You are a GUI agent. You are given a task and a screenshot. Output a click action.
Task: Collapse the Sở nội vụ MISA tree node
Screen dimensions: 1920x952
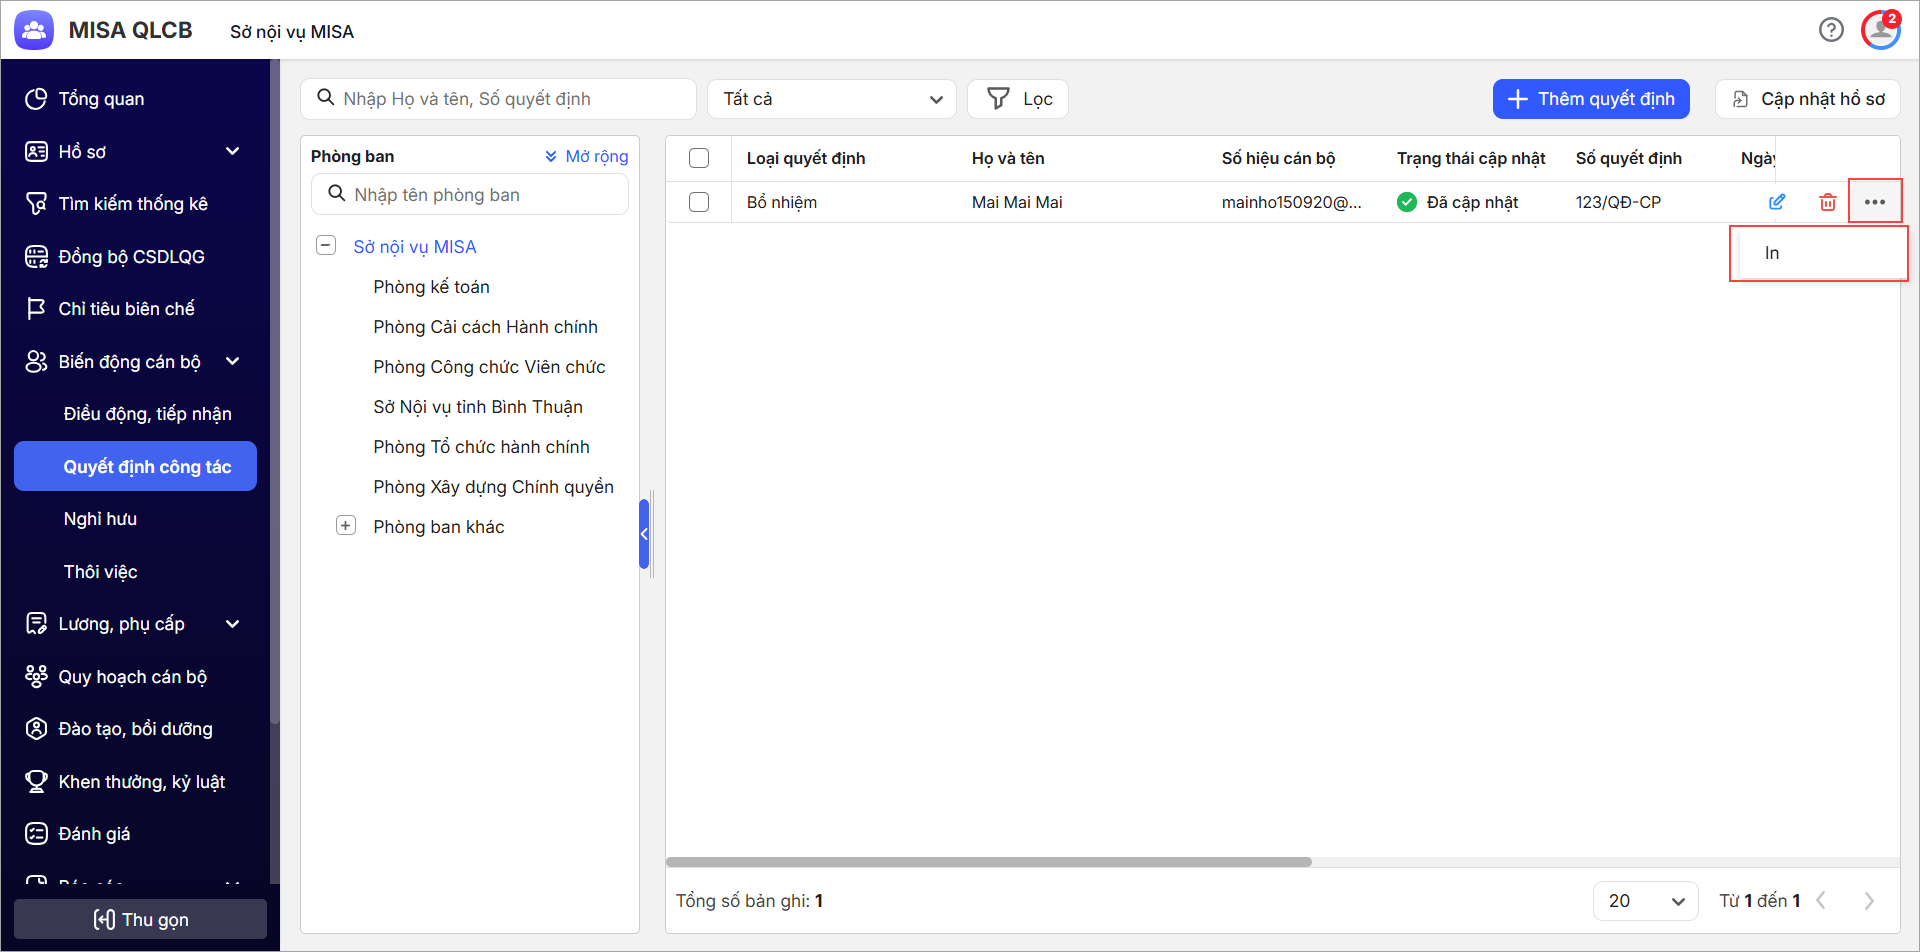pos(326,246)
